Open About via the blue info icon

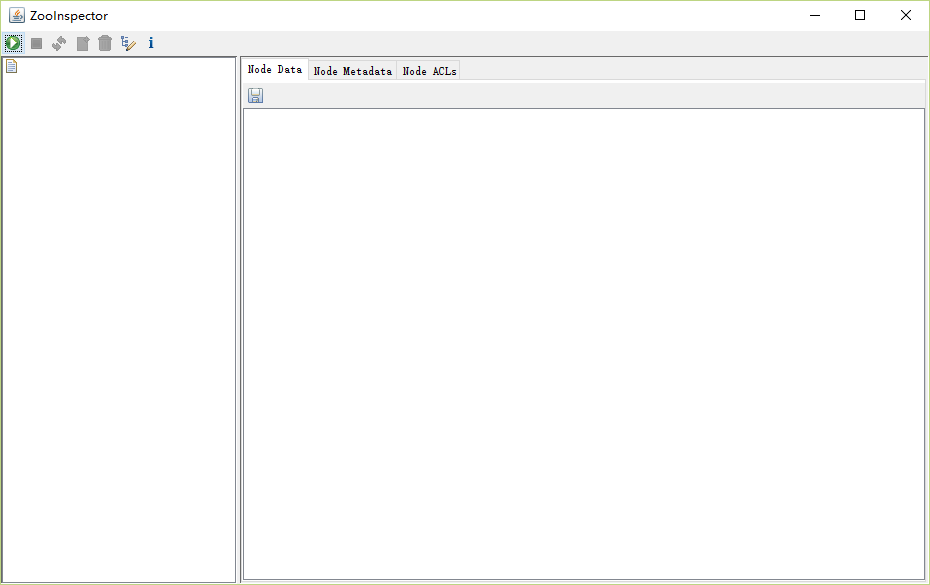click(x=151, y=43)
